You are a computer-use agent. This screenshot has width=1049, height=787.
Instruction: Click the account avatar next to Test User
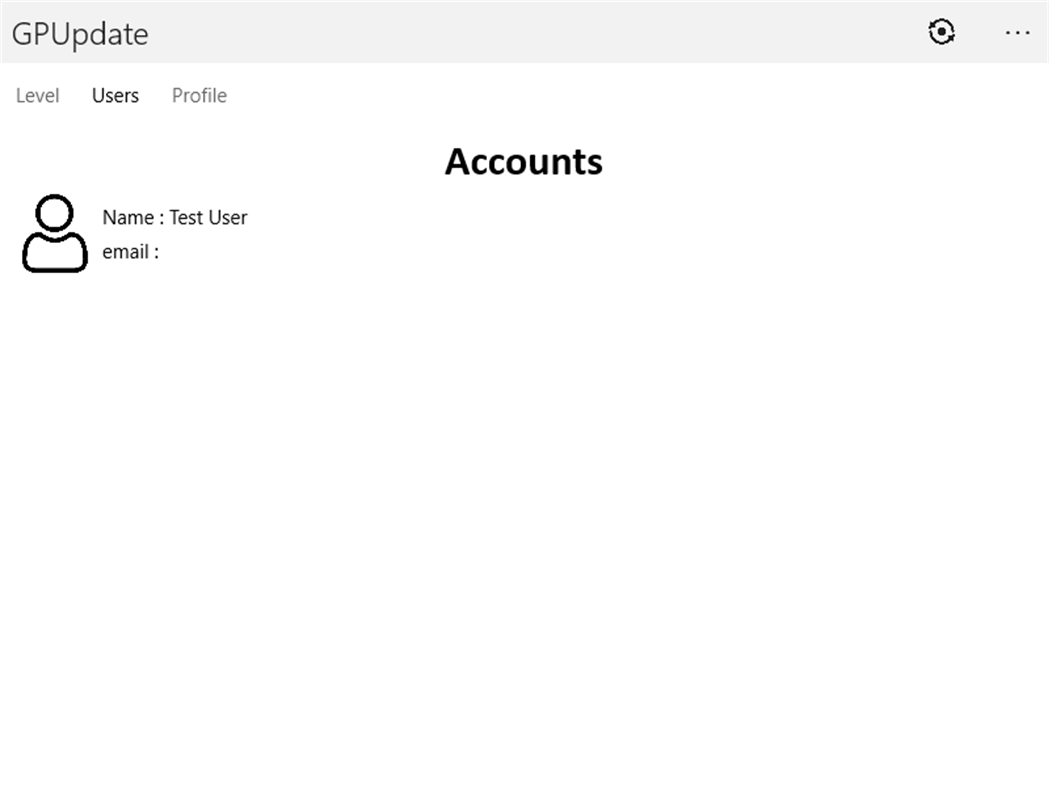click(x=55, y=231)
